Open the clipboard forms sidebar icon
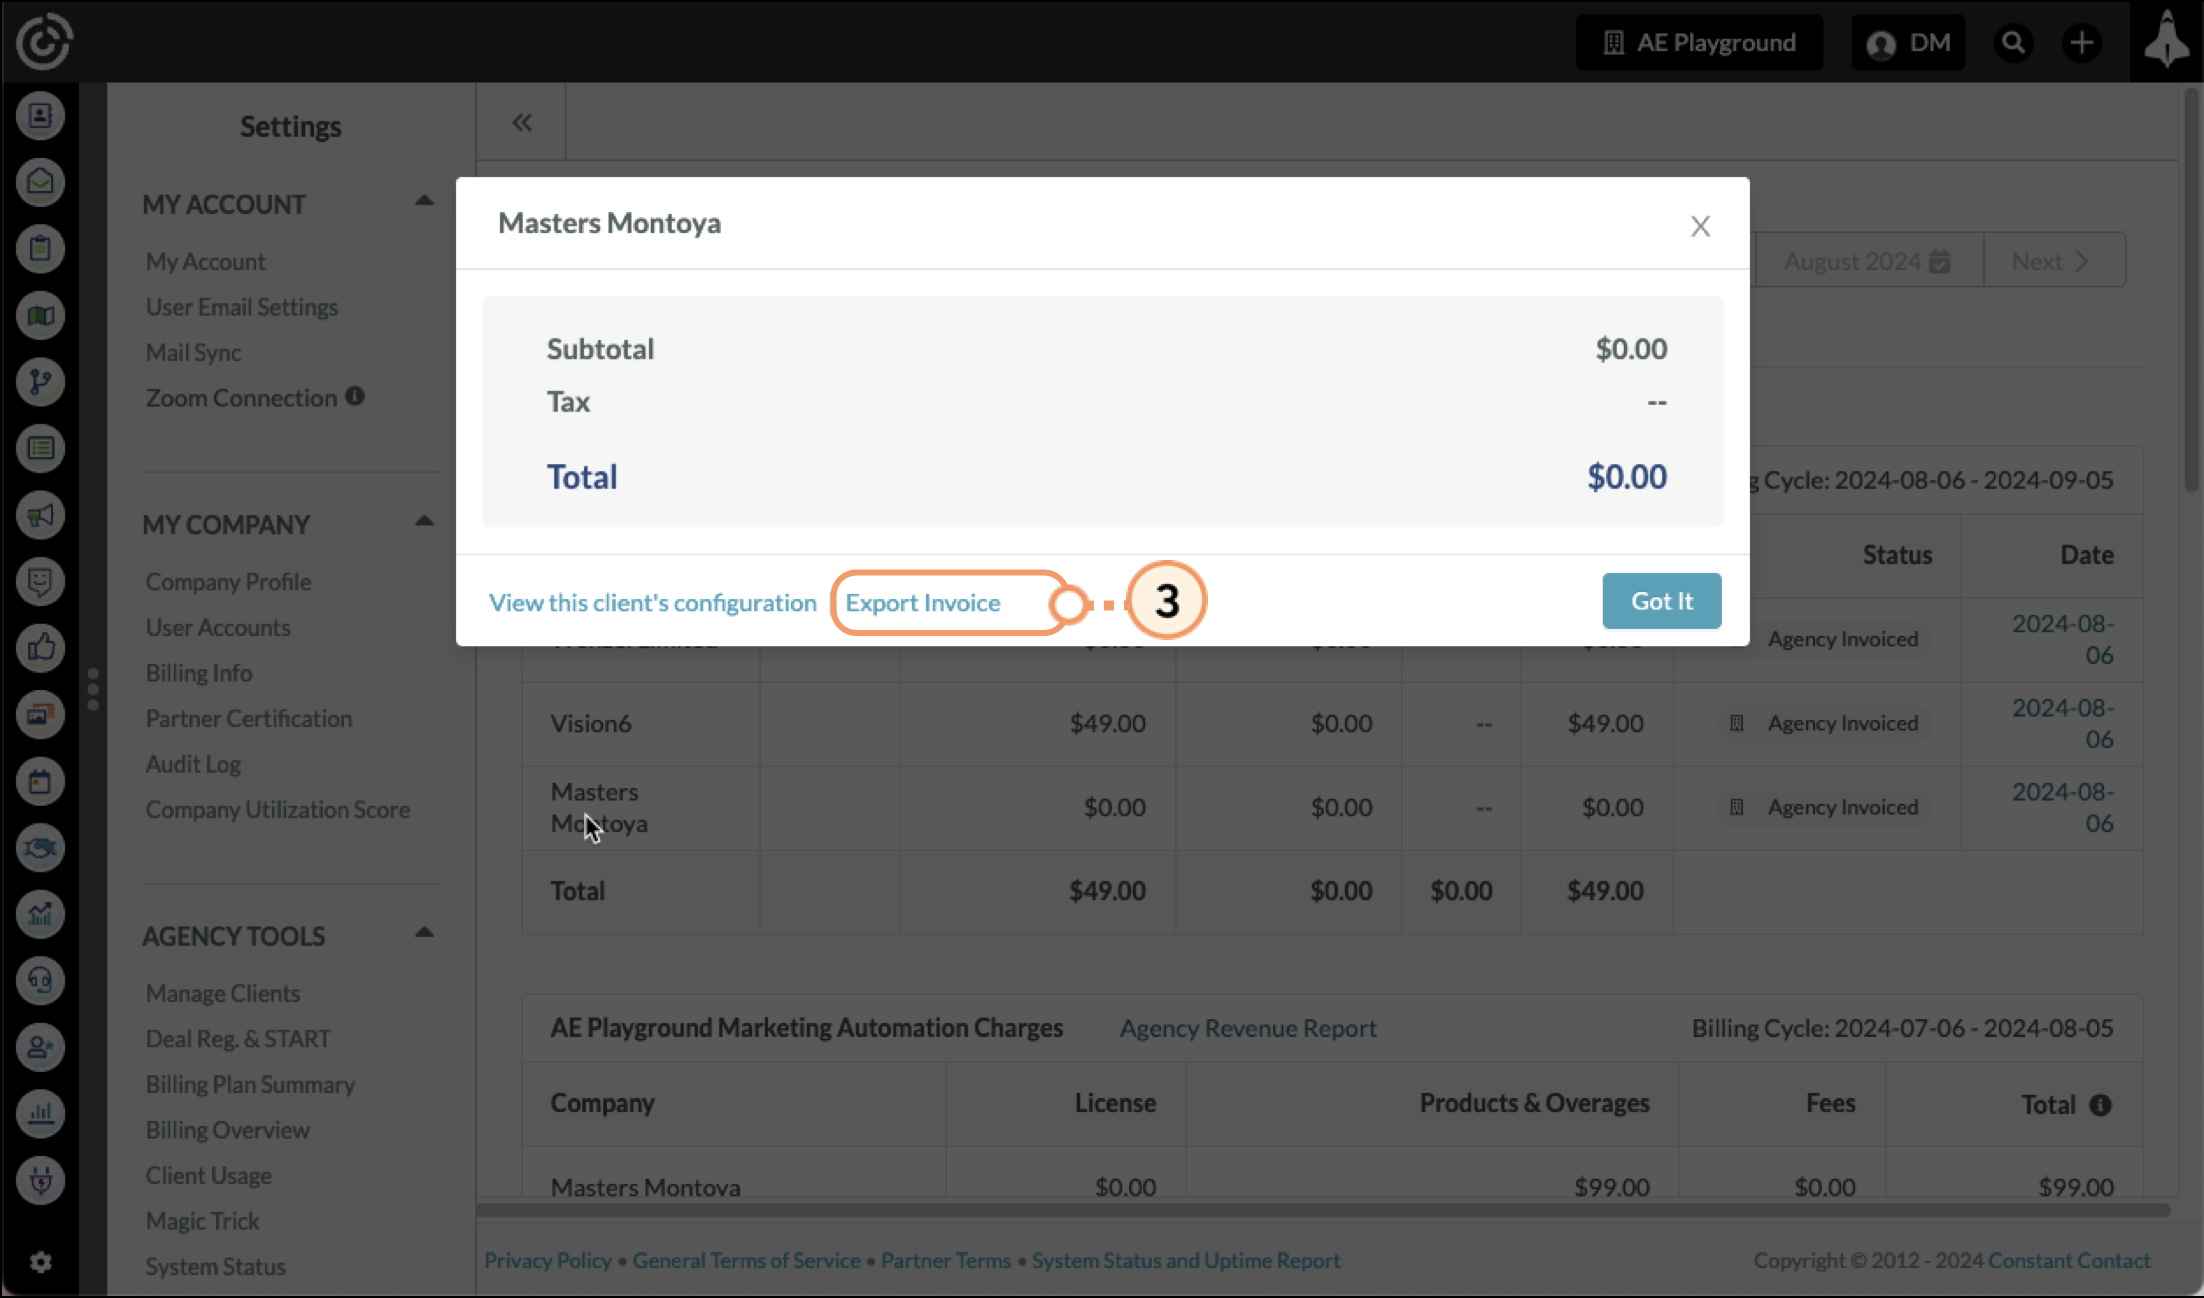This screenshot has height=1298, width=2204. [40, 249]
